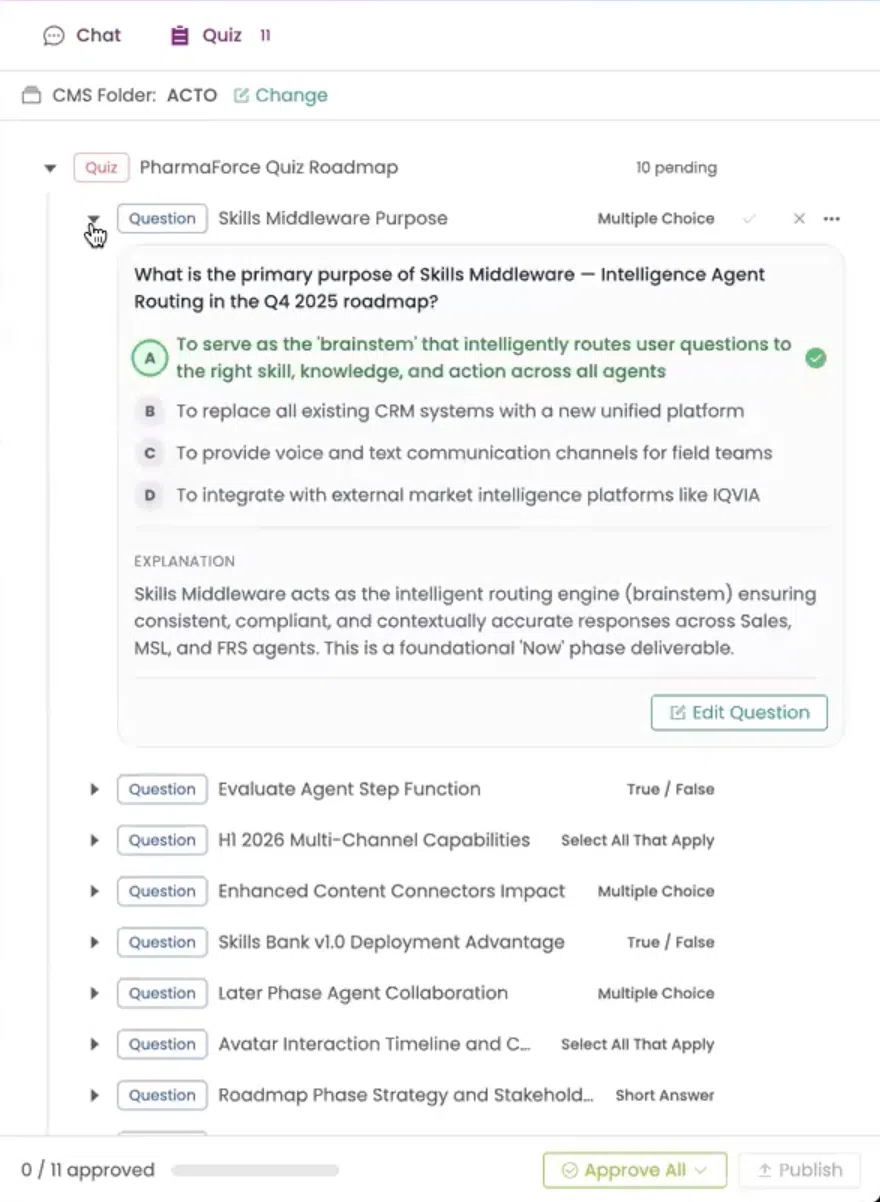
Task: Click the edit pencil icon next to Change
Action: 241,94
